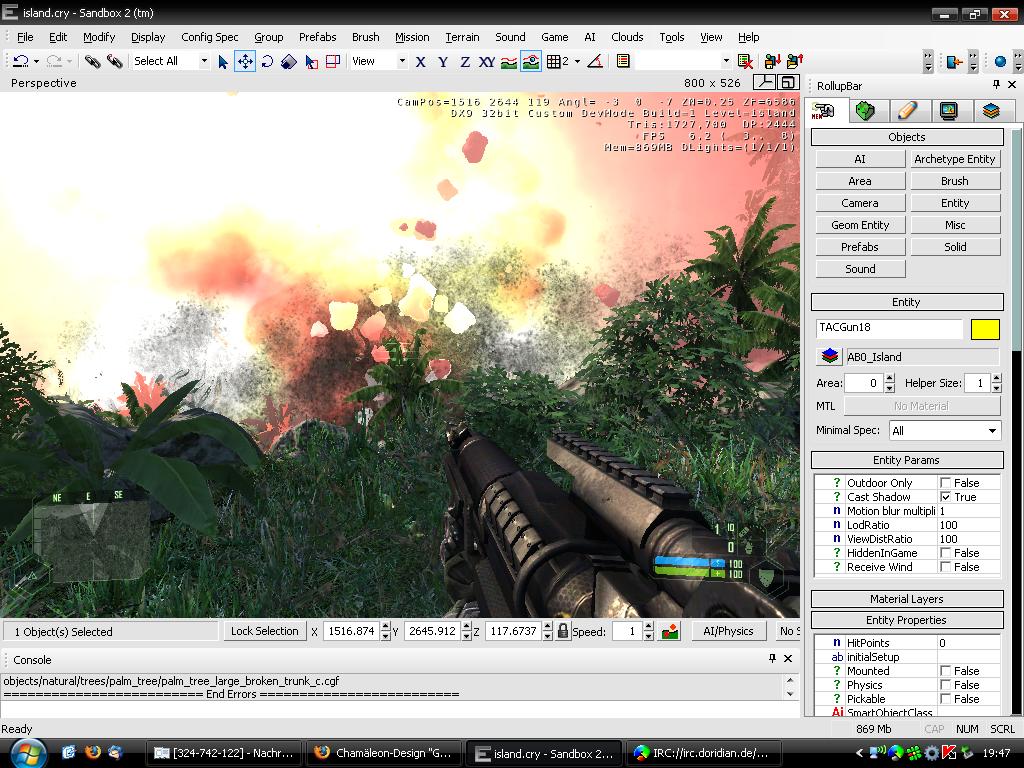Uncheck the Cast Shadow checkbox
The width and height of the screenshot is (1024, 768).
(x=945, y=497)
